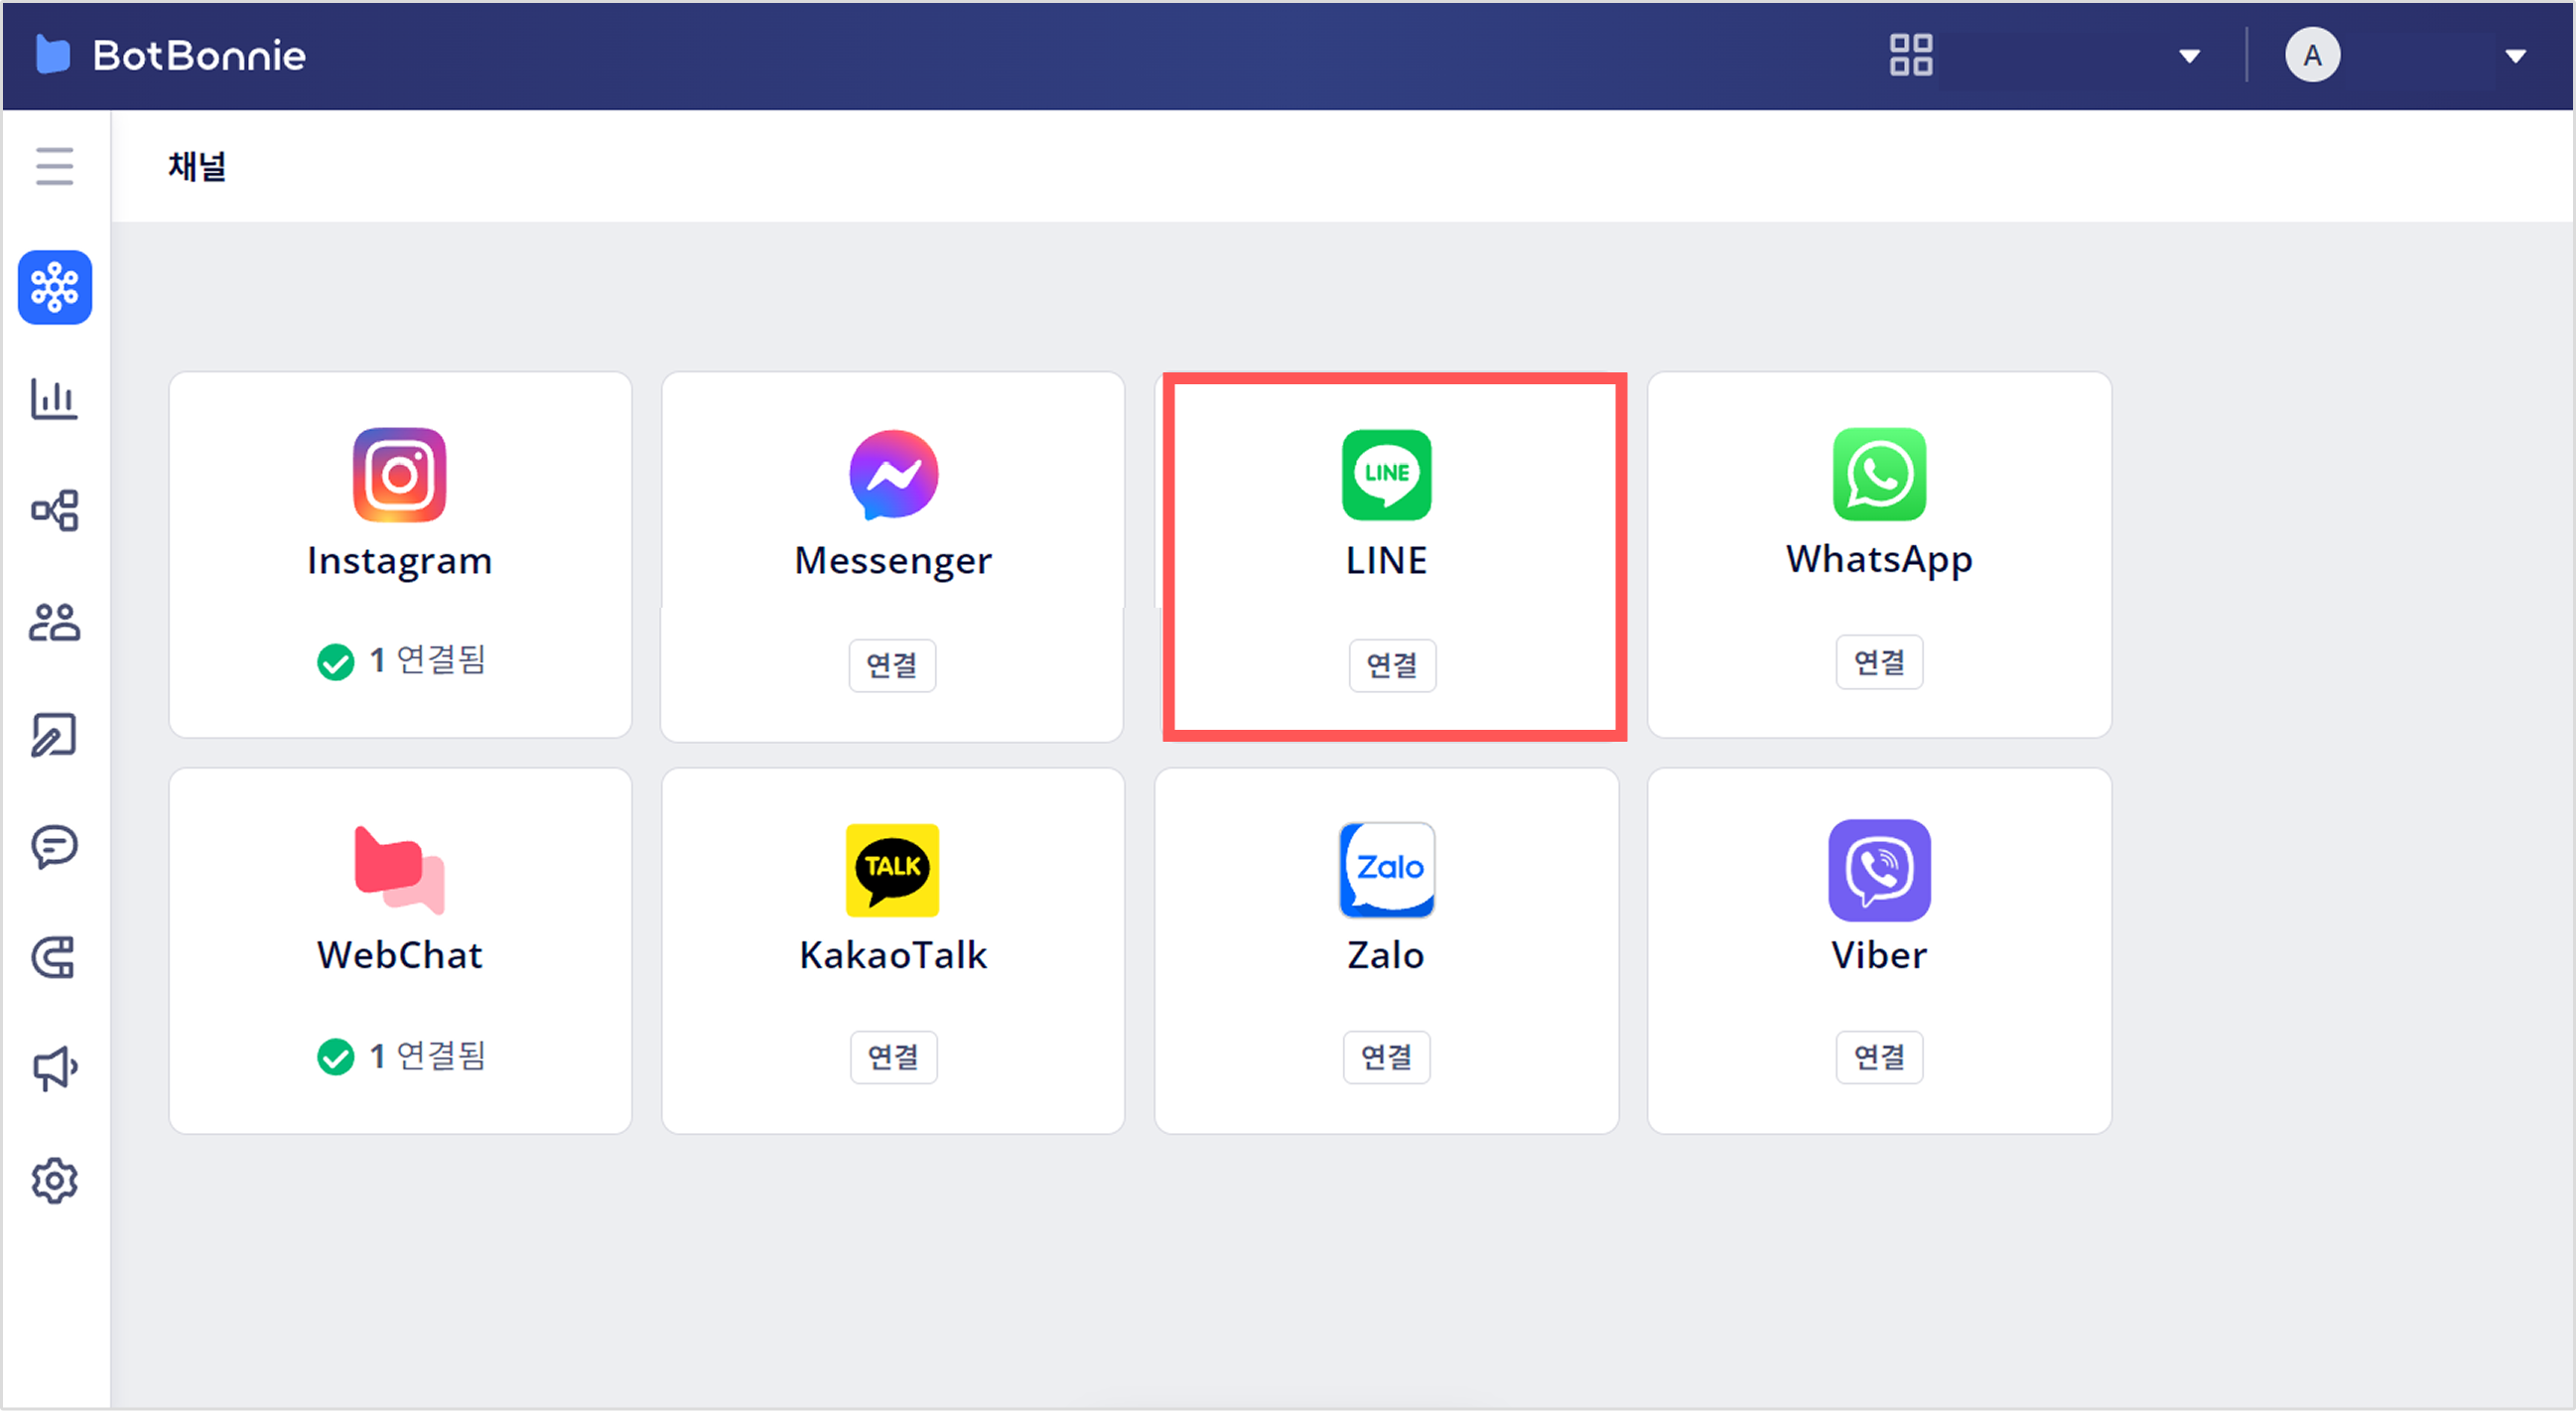Click the KakaoTalk logo icon
This screenshot has height=1411, width=2576.
pos(893,870)
